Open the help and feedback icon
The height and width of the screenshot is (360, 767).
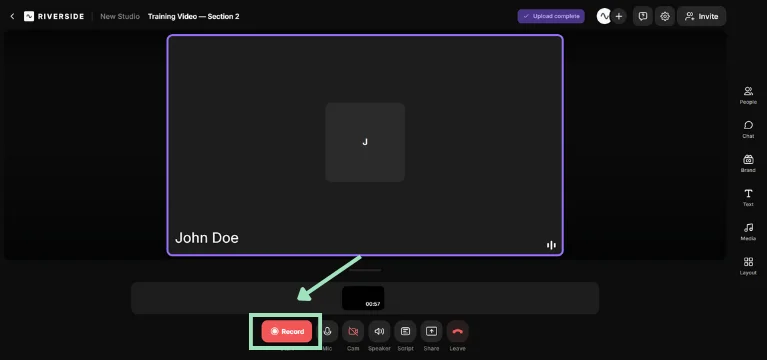643,16
